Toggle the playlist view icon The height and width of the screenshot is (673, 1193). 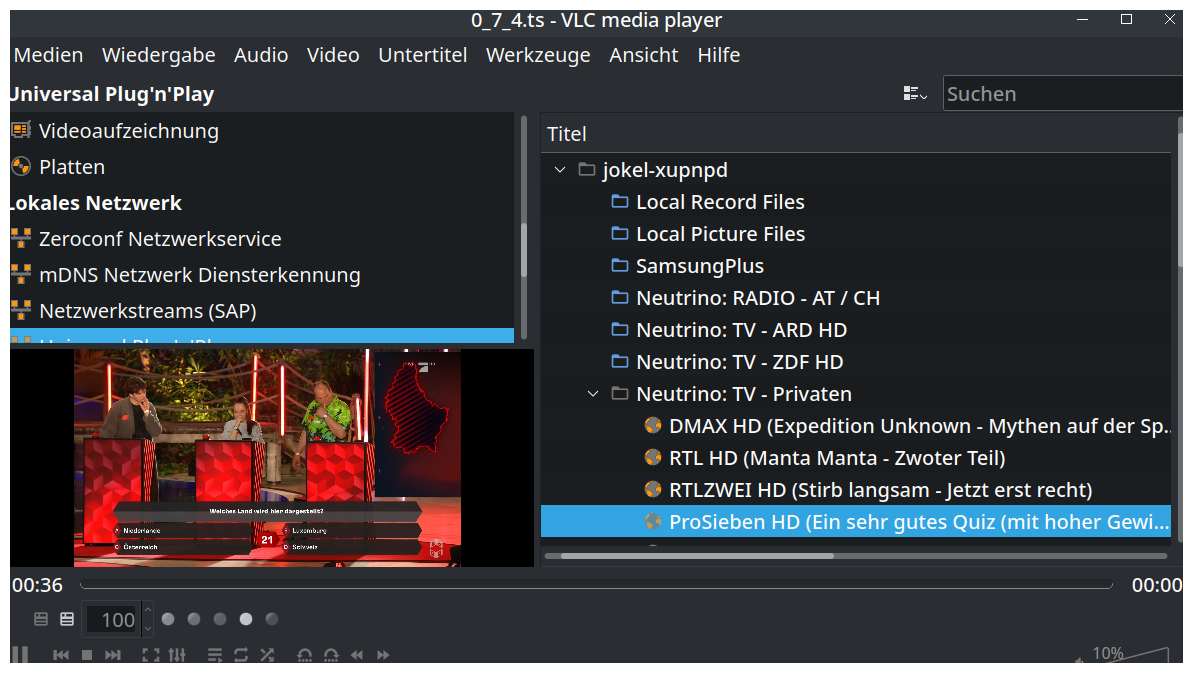[x=215, y=655]
